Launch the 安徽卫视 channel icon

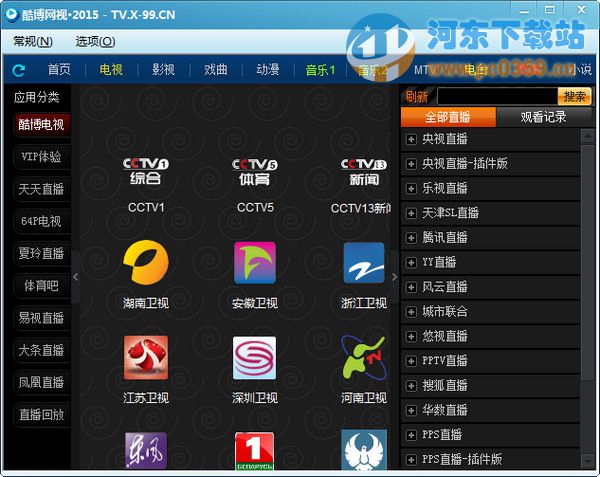coord(255,262)
